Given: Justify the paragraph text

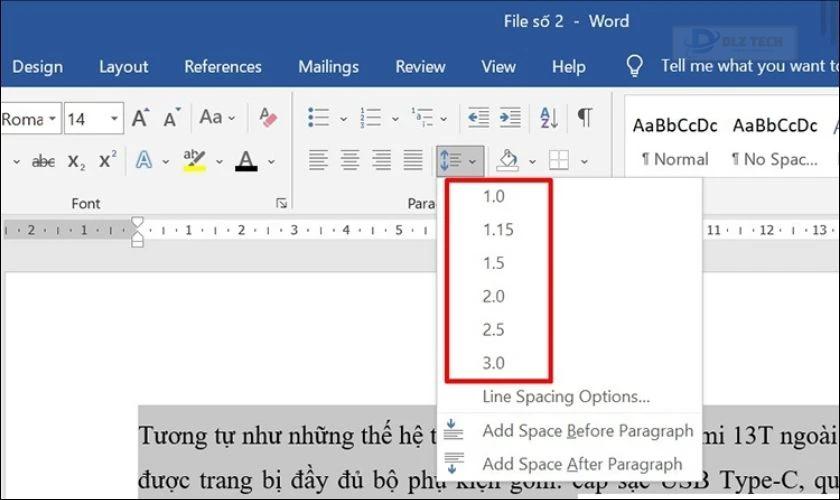Looking at the screenshot, I should tap(413, 160).
